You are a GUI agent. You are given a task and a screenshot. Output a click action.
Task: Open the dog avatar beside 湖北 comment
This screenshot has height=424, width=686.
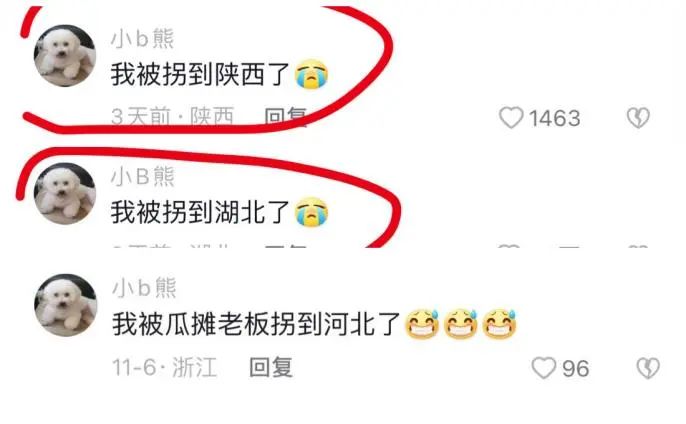pyautogui.click(x=65, y=194)
